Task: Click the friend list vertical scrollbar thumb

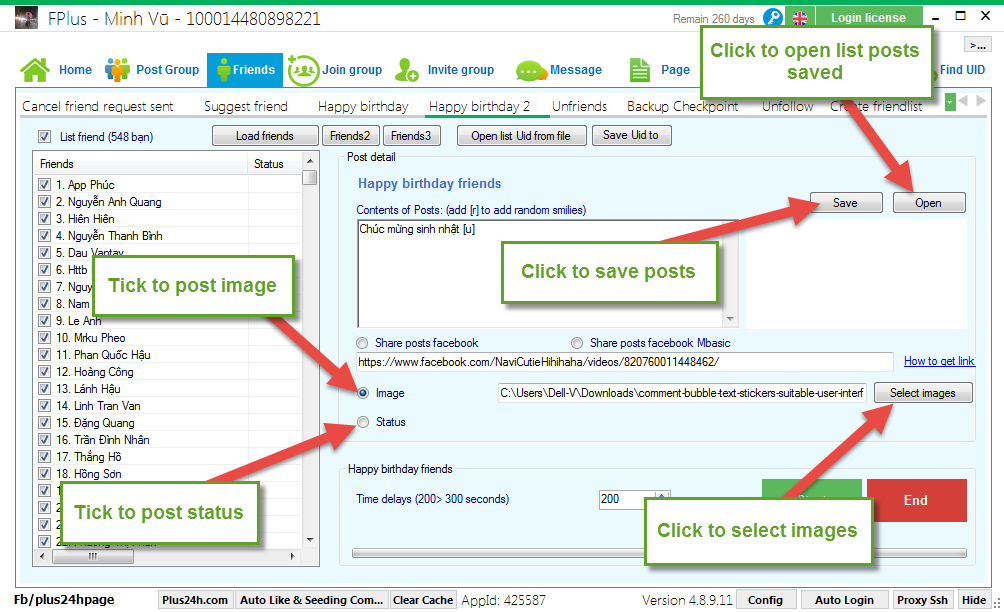Action: (310, 177)
